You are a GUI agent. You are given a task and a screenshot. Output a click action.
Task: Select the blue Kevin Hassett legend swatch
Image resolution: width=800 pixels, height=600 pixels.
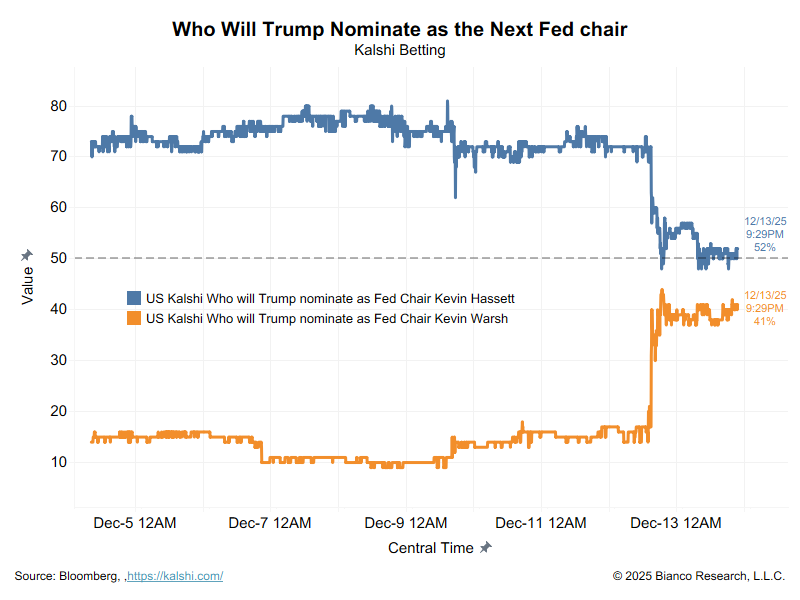click(134, 298)
